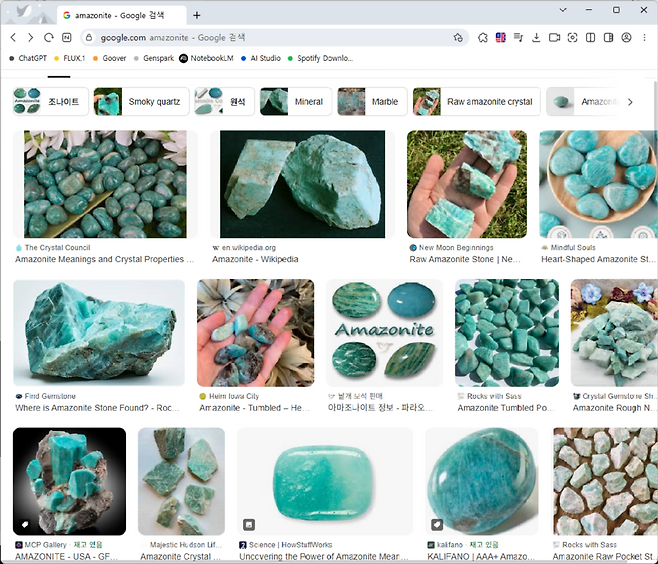Choose the Mineral filter chip
658x564 pixels.
click(x=294, y=102)
